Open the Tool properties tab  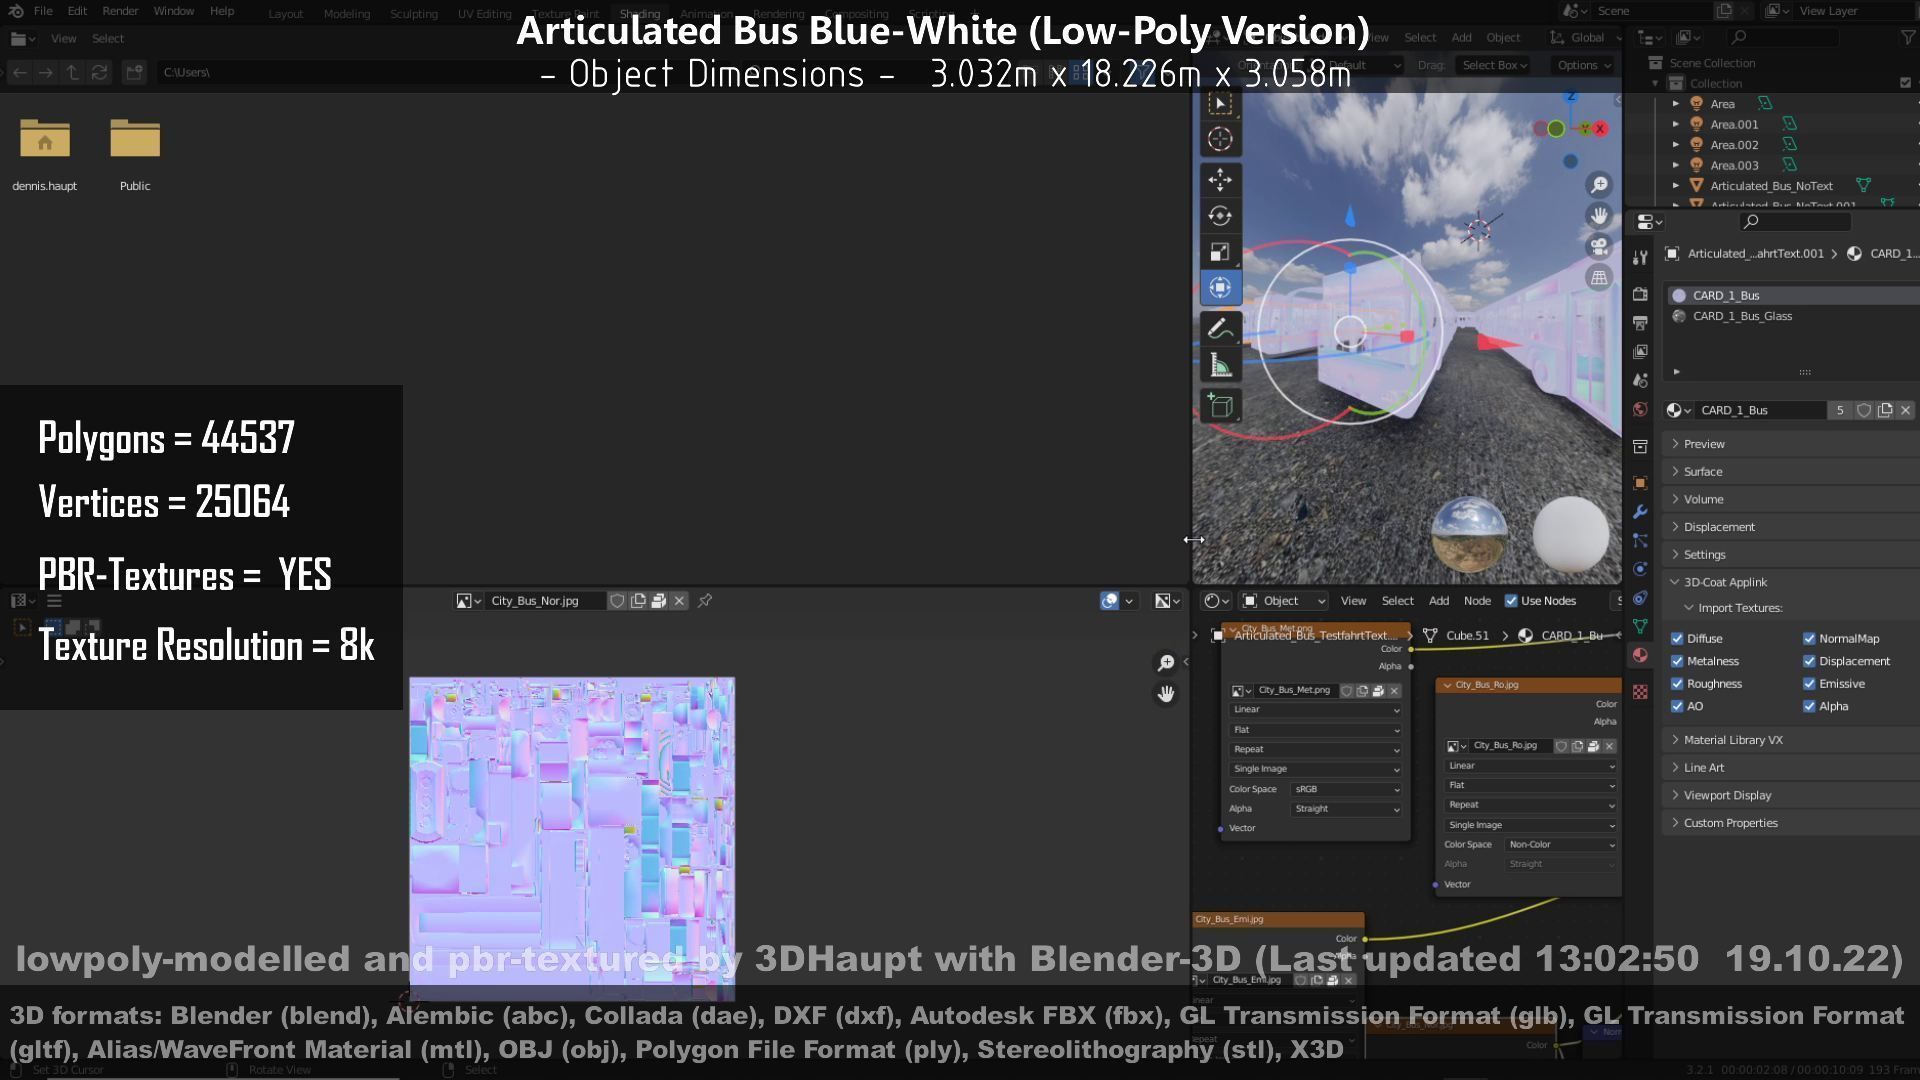1640,257
